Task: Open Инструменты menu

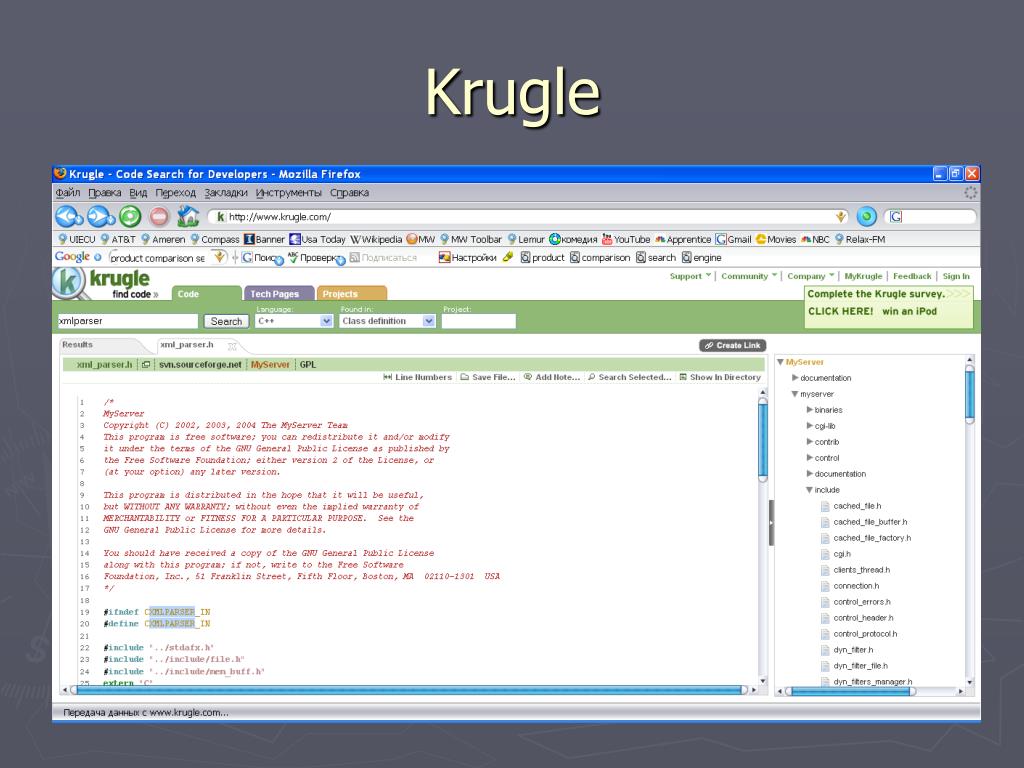Action: [289, 193]
